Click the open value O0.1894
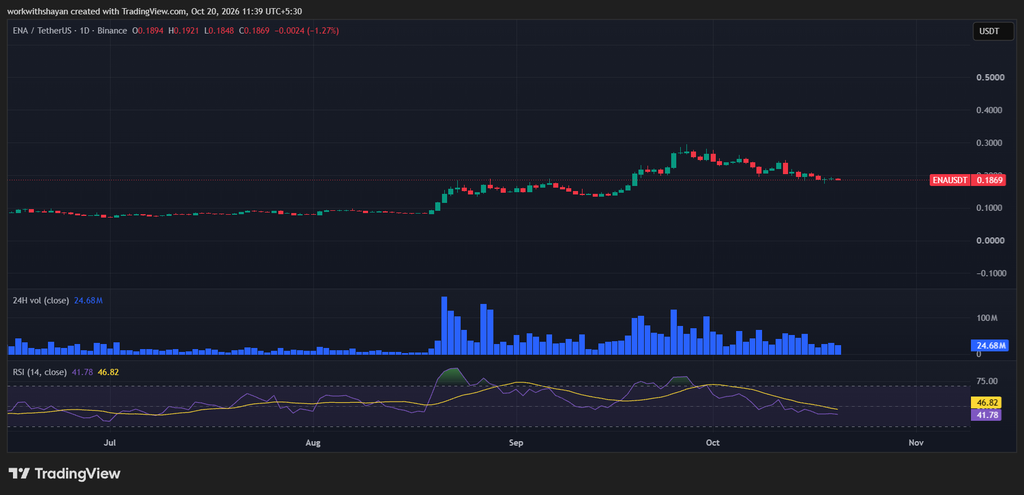1024x495 pixels. click(x=148, y=31)
